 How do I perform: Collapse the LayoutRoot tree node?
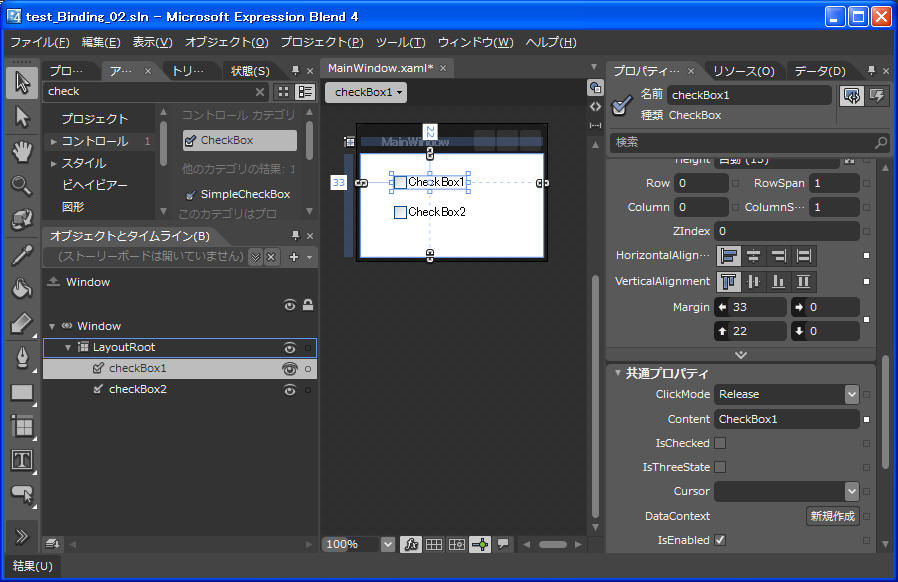click(x=68, y=348)
